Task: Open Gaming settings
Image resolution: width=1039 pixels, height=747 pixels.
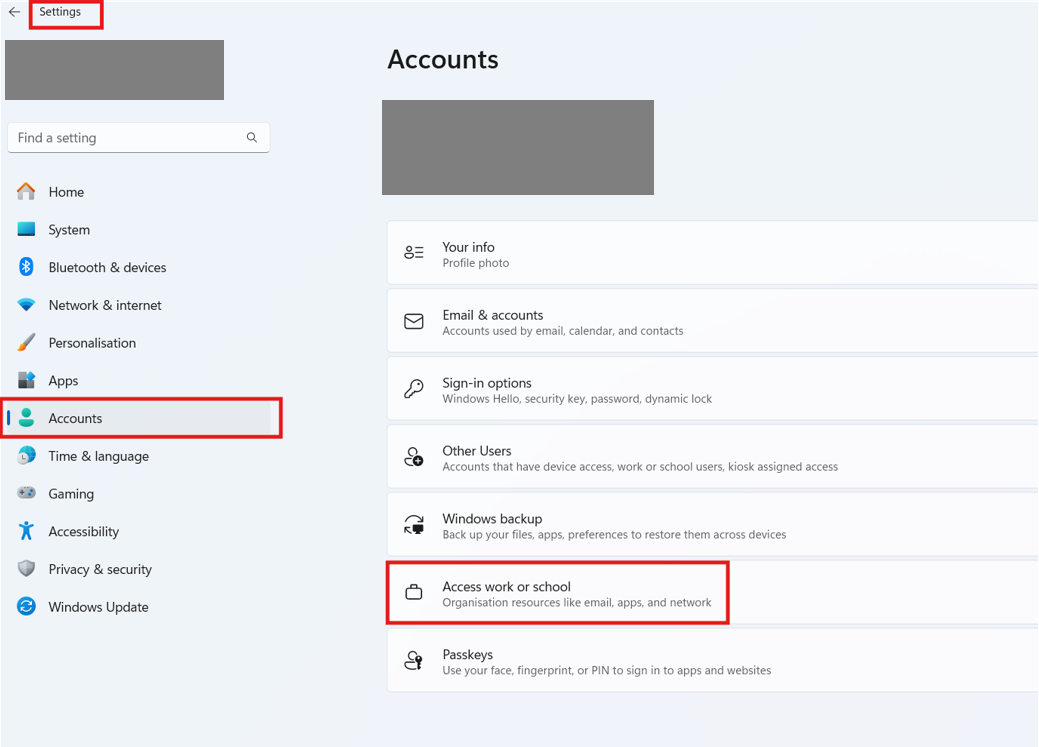Action: (x=139, y=494)
